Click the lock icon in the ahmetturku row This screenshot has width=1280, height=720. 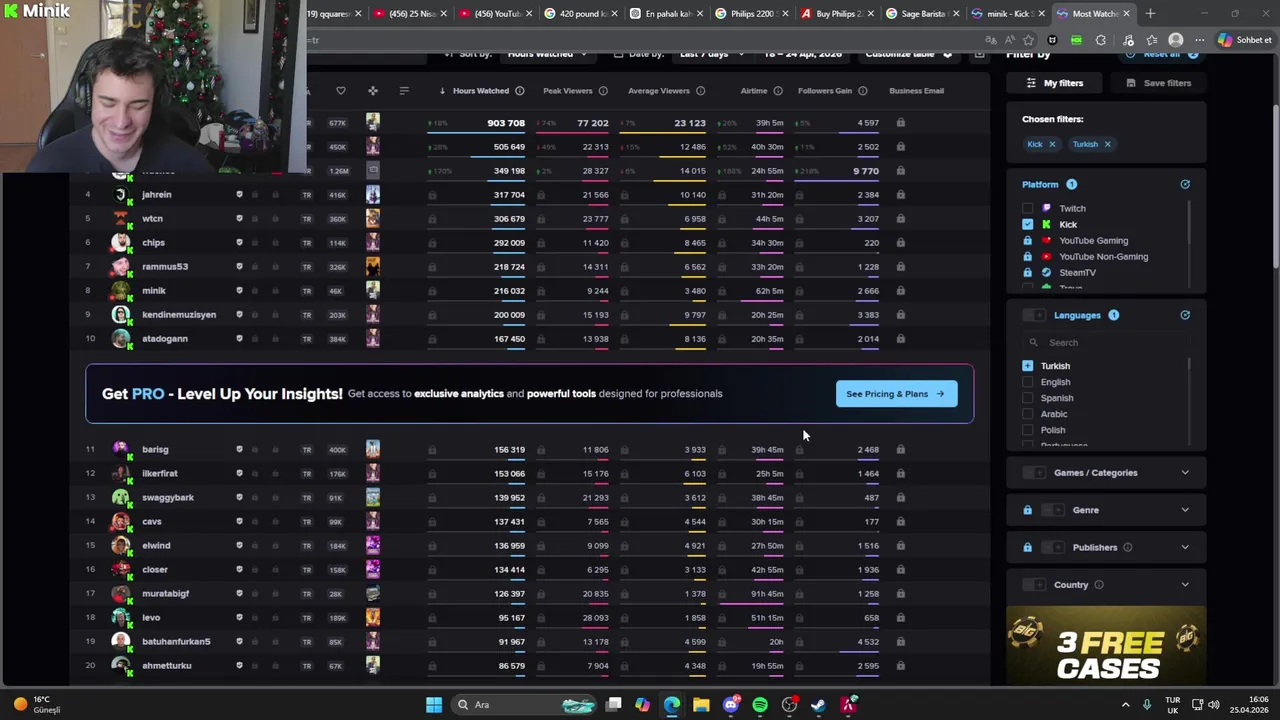[901, 666]
